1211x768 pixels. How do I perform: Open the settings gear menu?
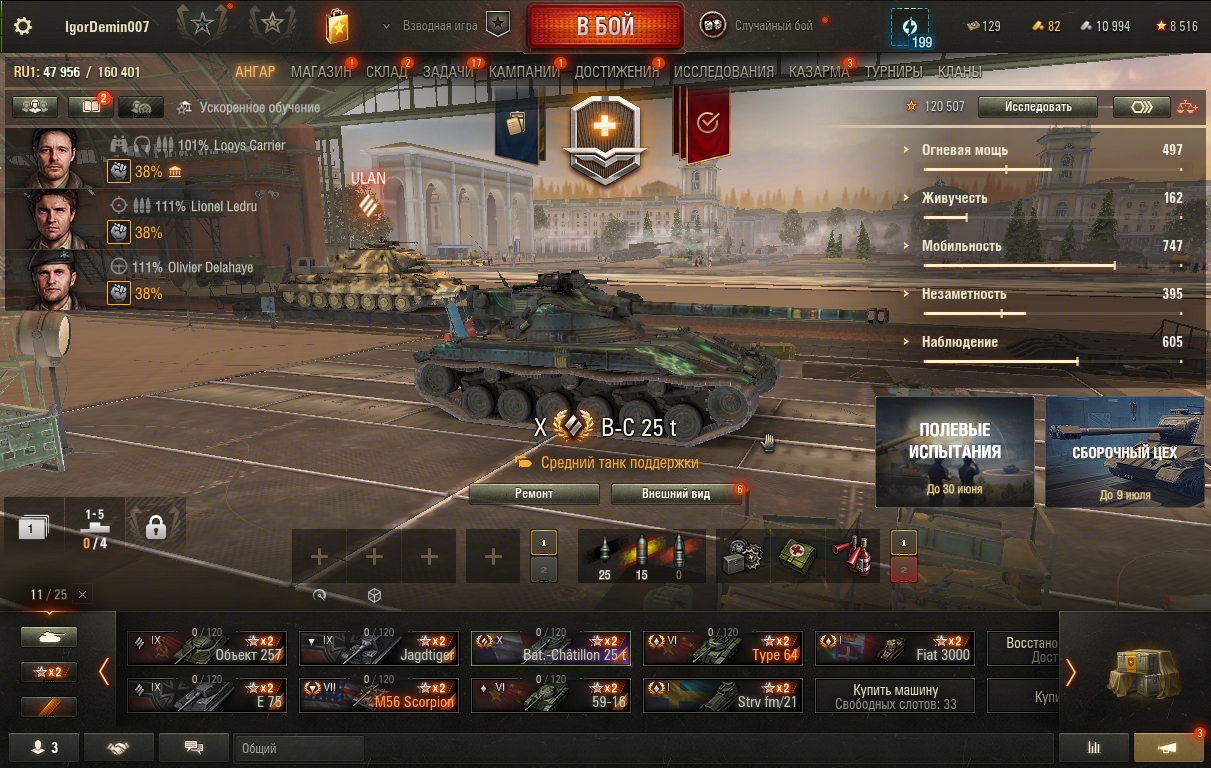pyautogui.click(x=23, y=26)
